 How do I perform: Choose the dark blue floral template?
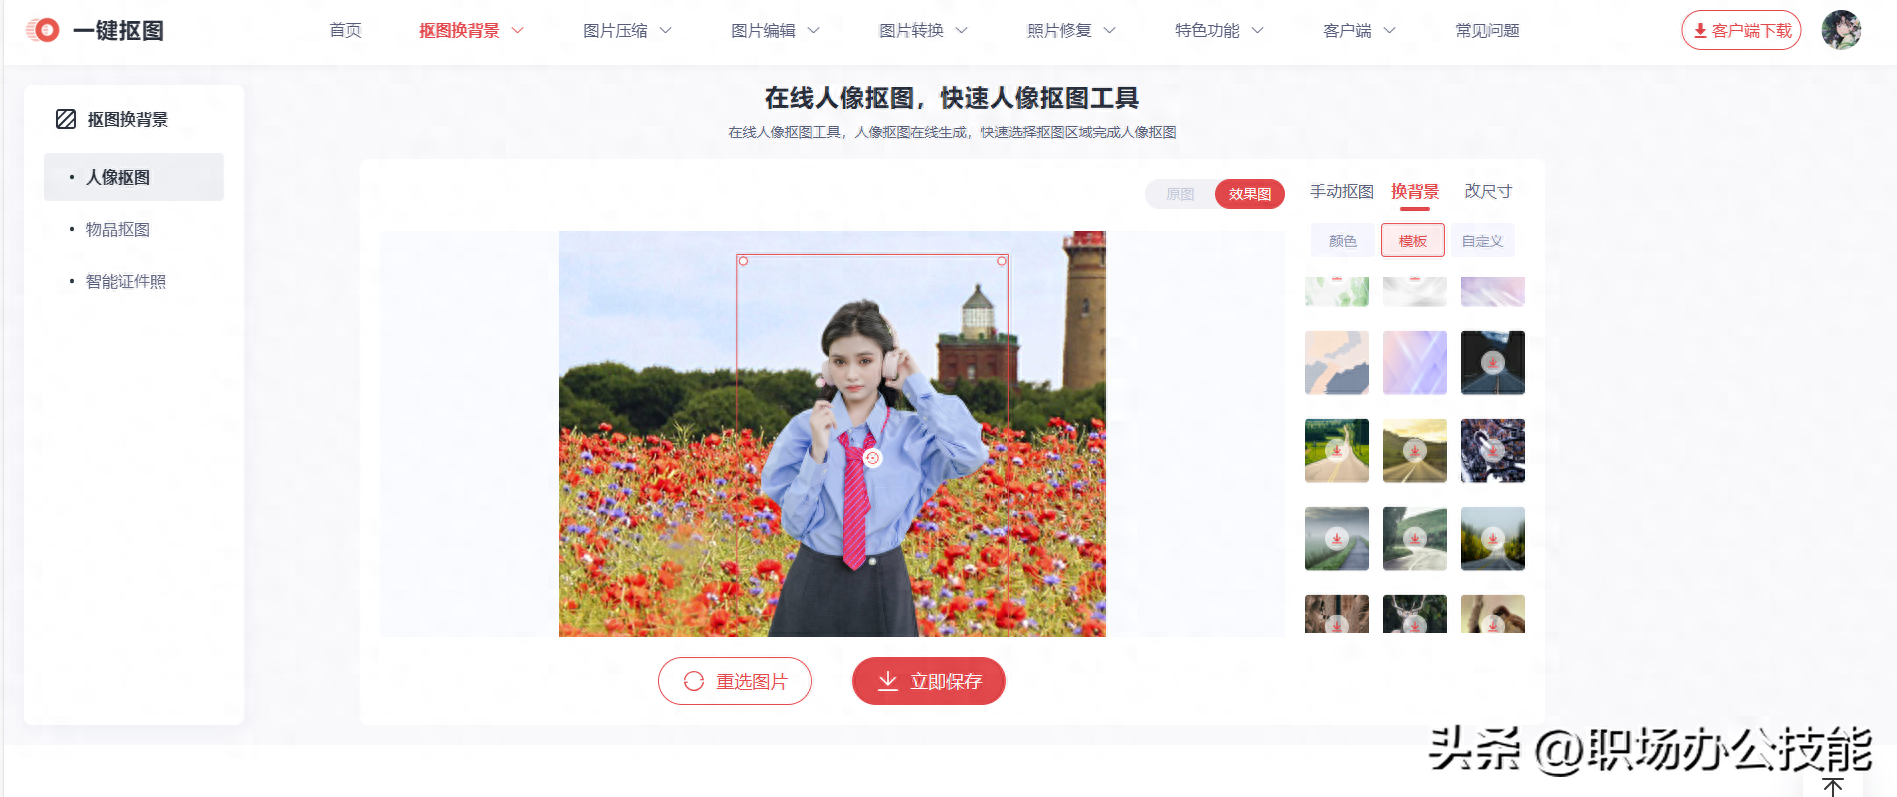(1493, 451)
